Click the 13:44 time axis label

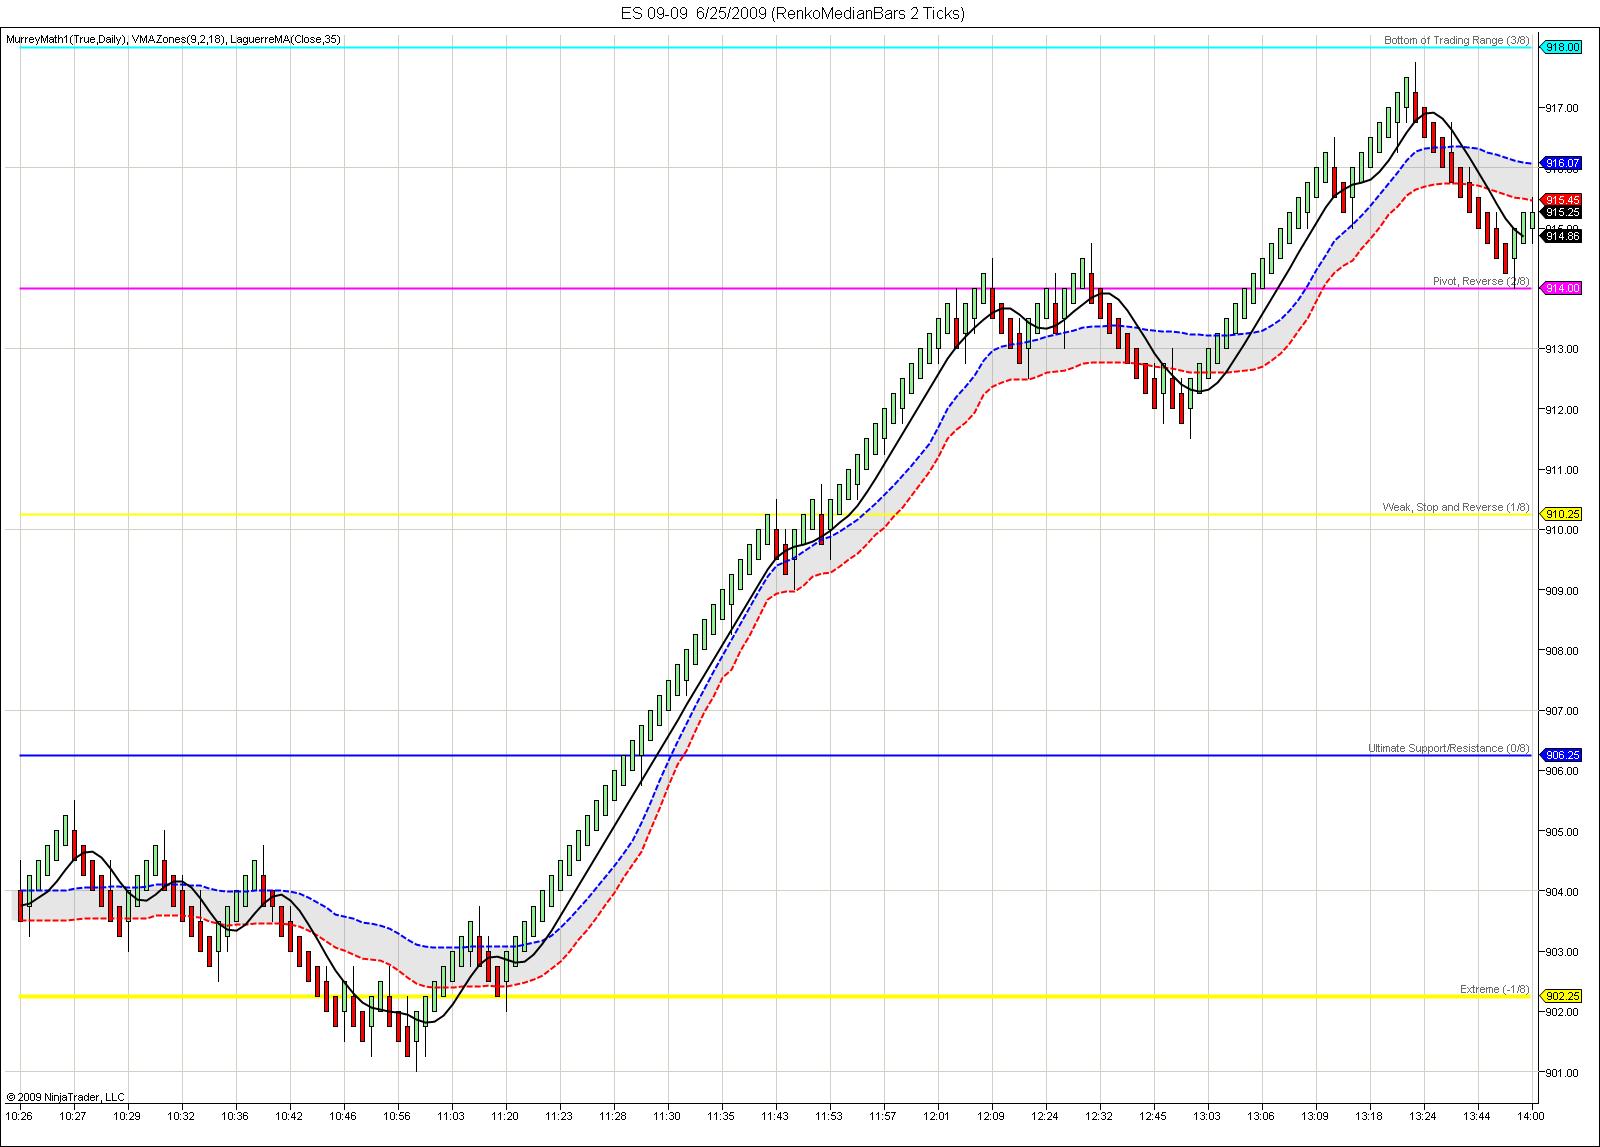click(x=1477, y=1116)
